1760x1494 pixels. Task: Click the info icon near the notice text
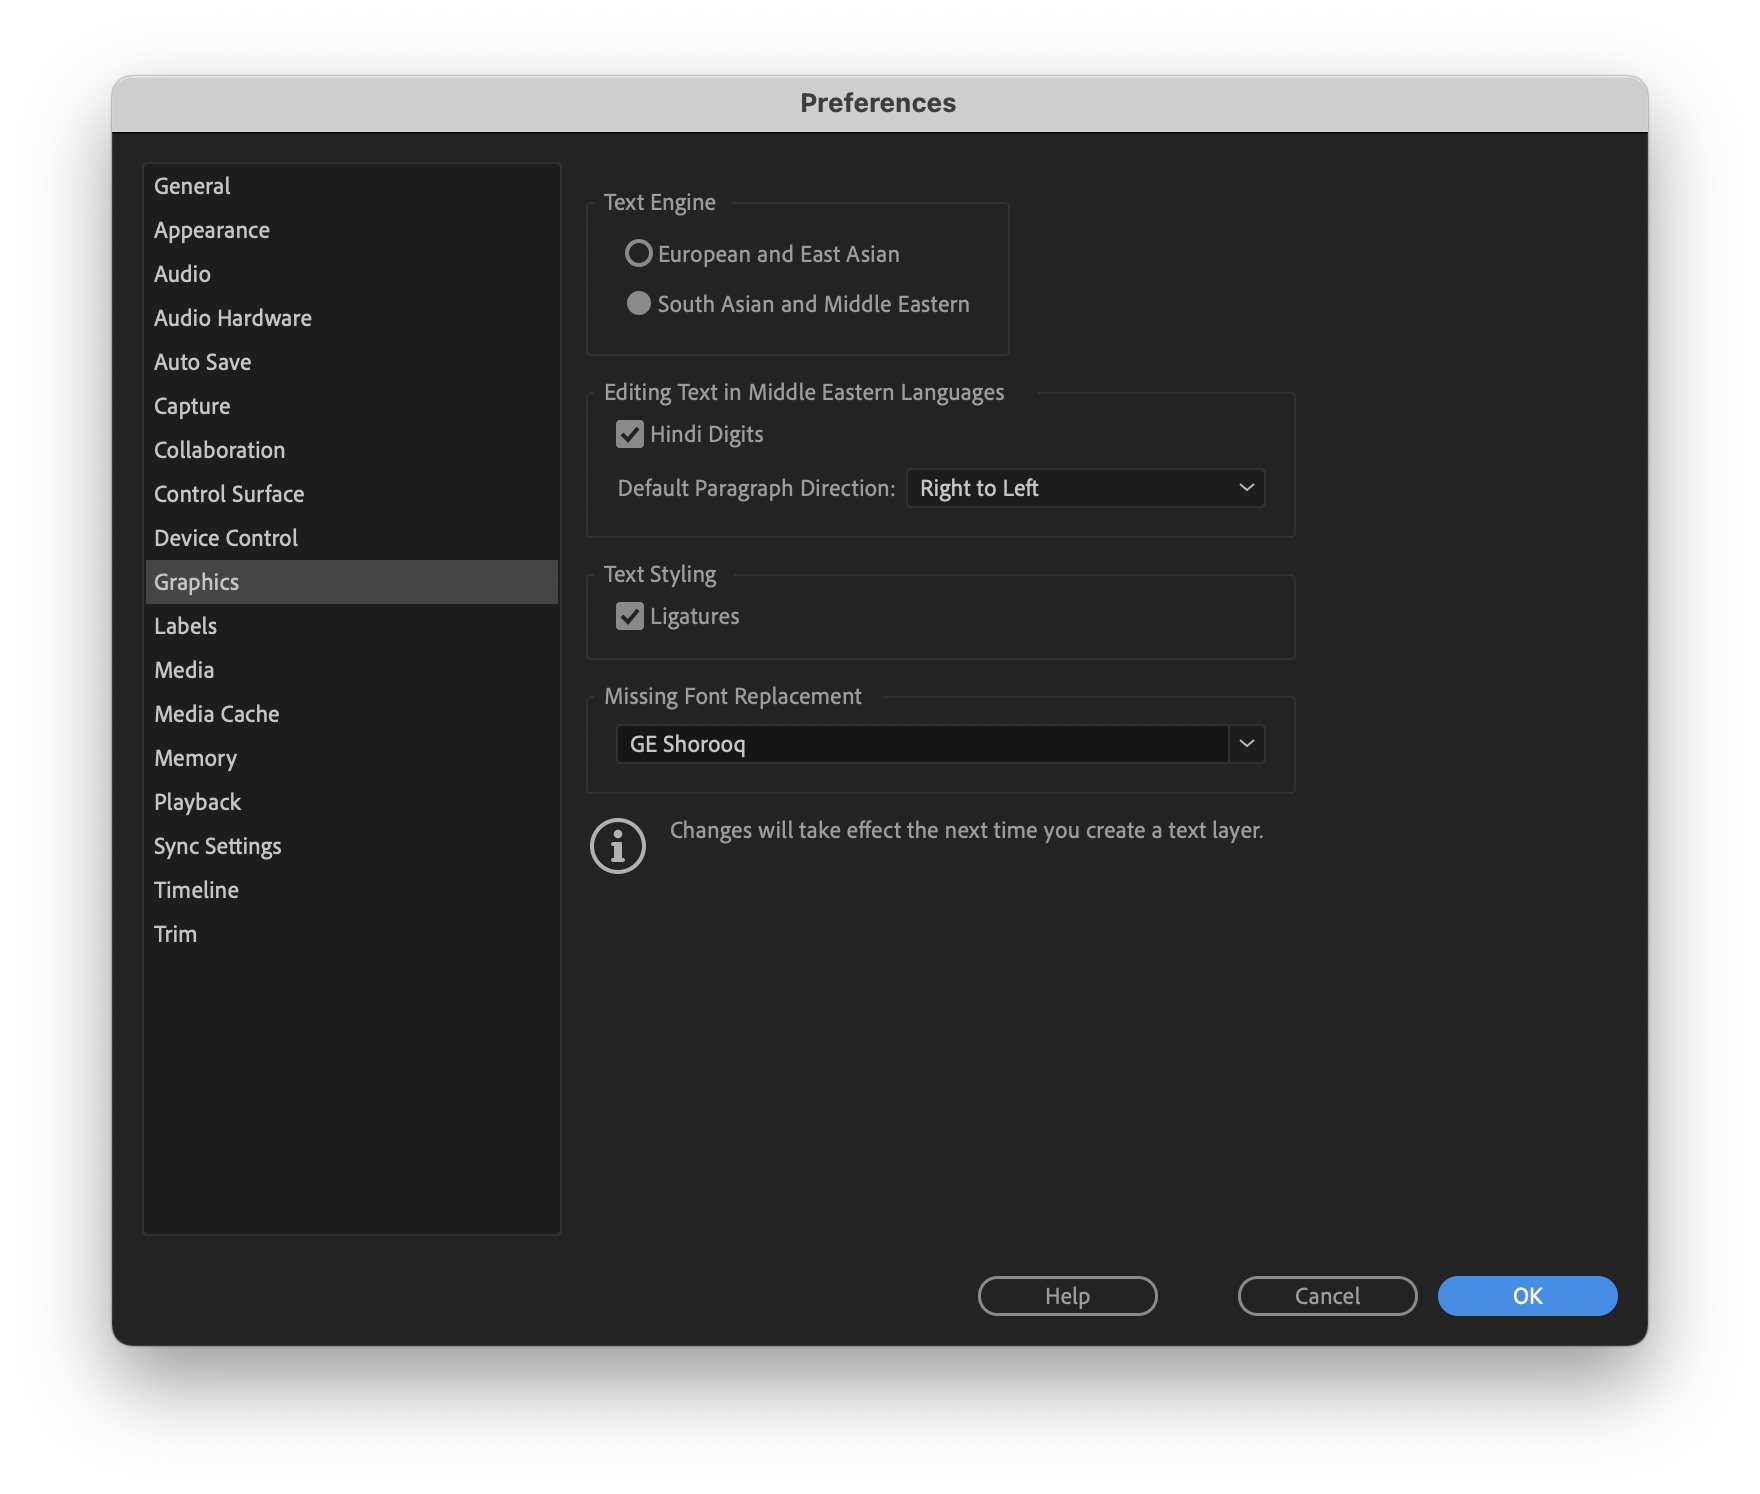[617, 845]
